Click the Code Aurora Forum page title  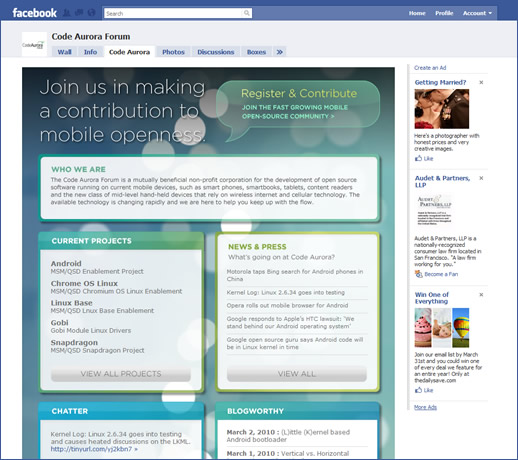click(91, 36)
